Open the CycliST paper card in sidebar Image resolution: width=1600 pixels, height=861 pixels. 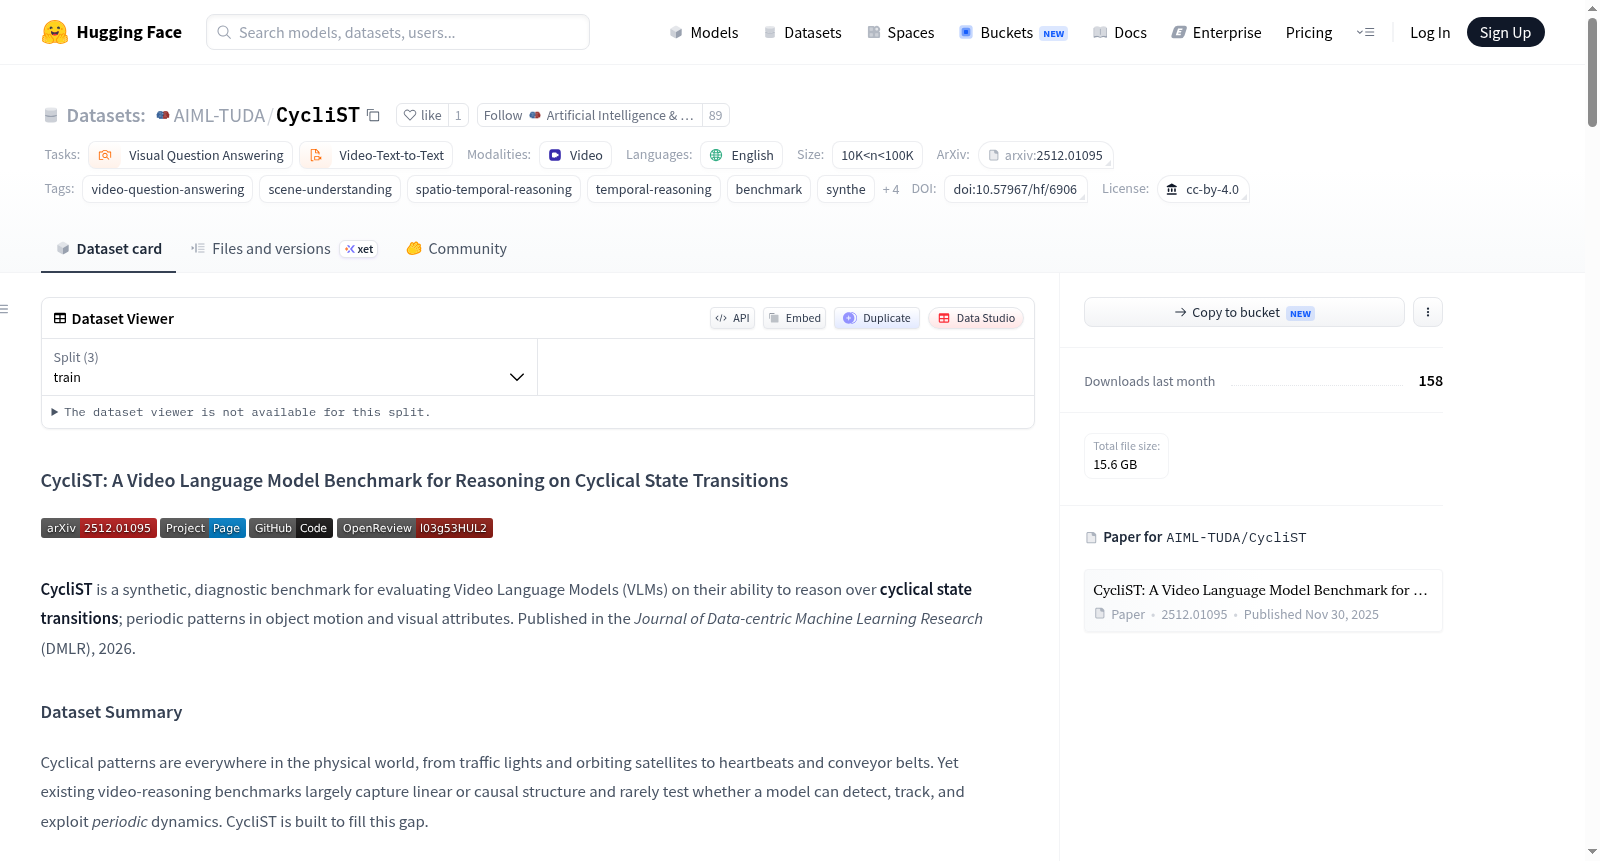[1263, 601]
